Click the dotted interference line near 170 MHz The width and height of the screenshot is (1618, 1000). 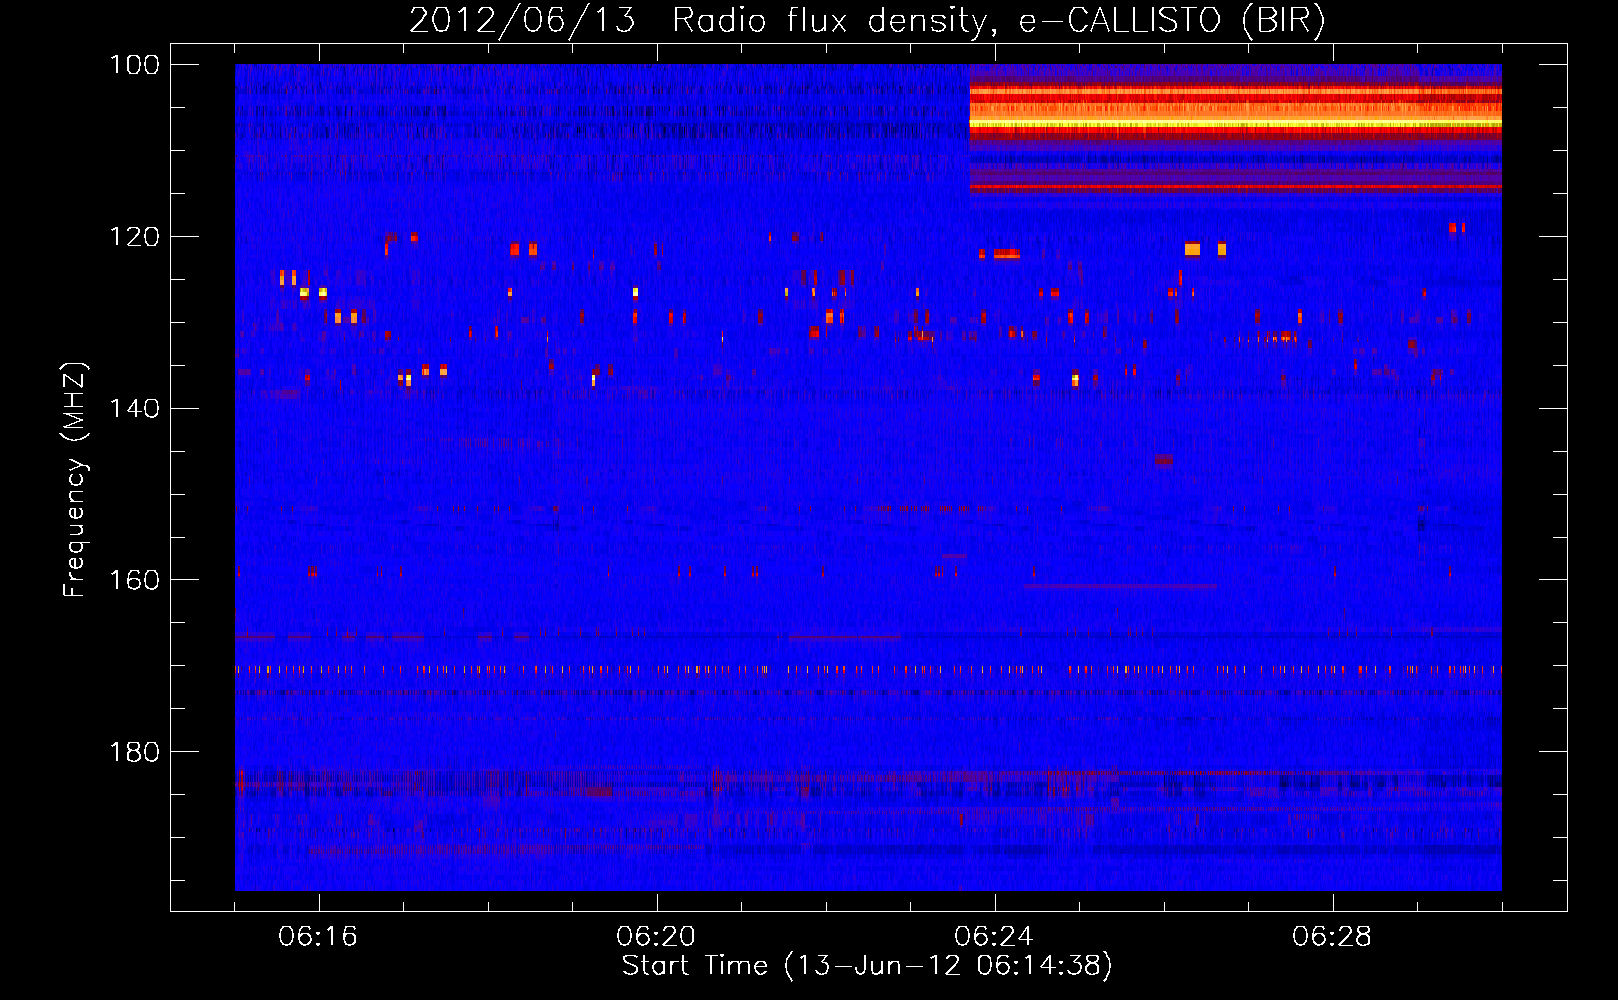868,670
